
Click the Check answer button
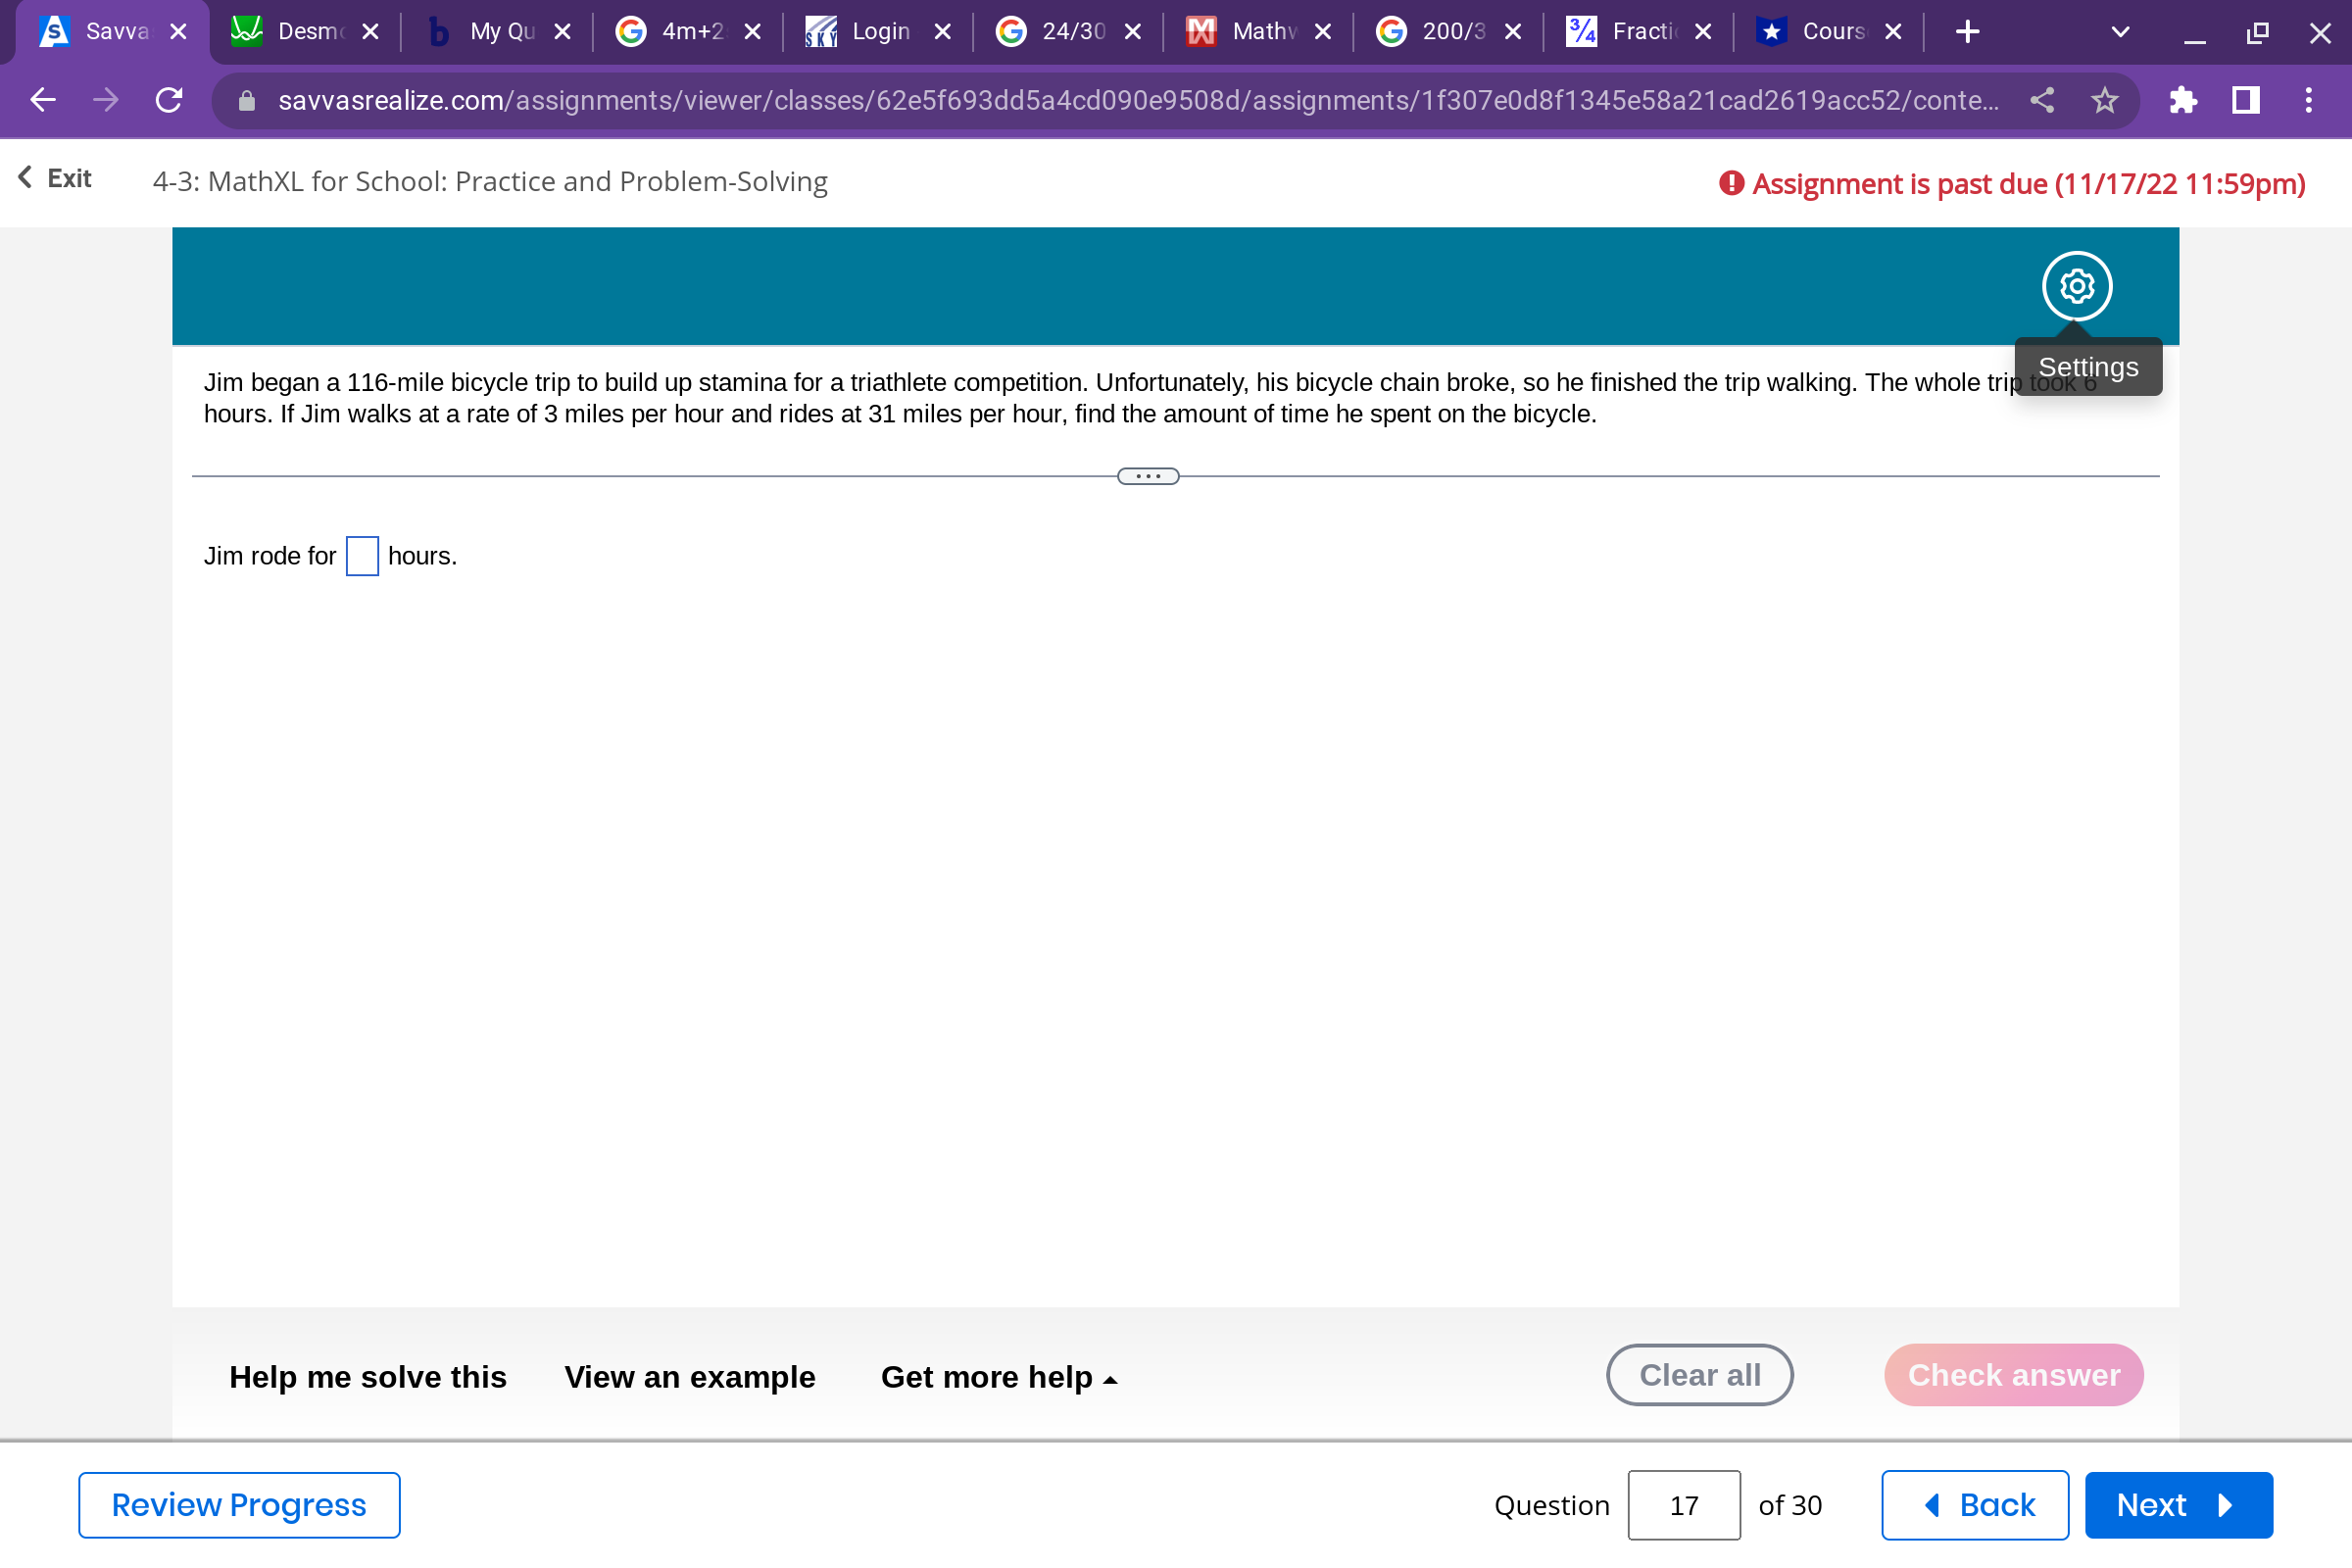pos(2013,1375)
